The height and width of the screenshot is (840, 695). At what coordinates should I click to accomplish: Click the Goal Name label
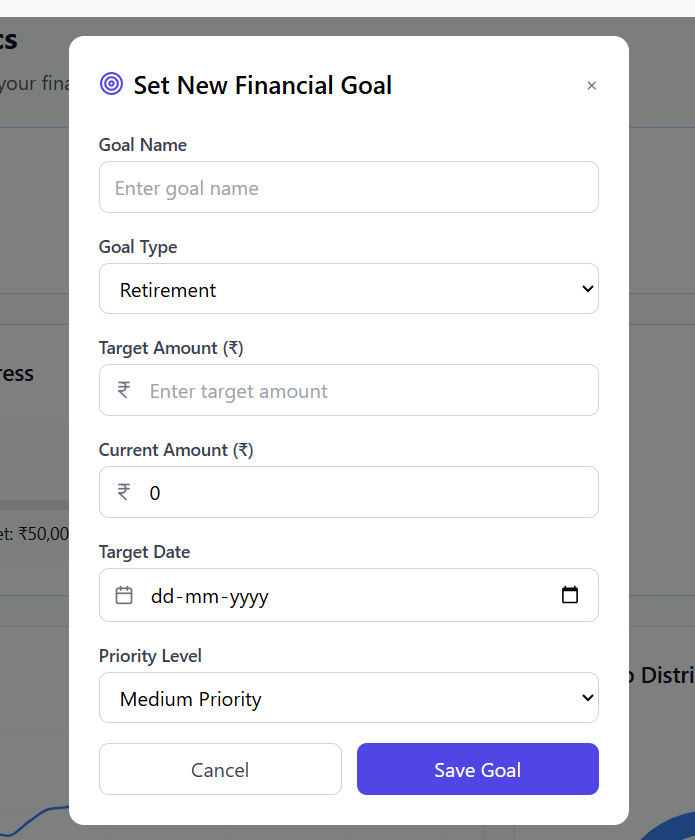[143, 145]
